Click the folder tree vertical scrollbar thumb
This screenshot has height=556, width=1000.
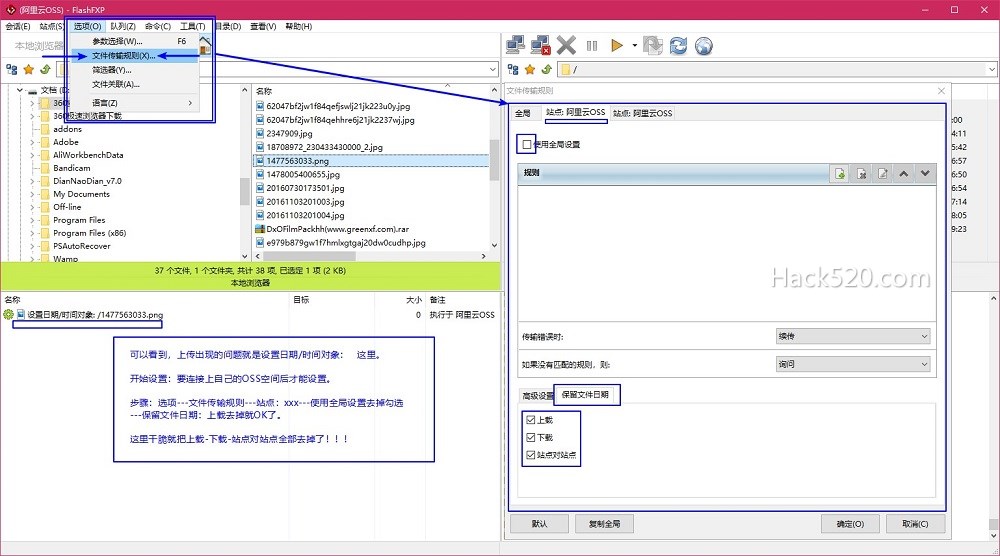244,191
